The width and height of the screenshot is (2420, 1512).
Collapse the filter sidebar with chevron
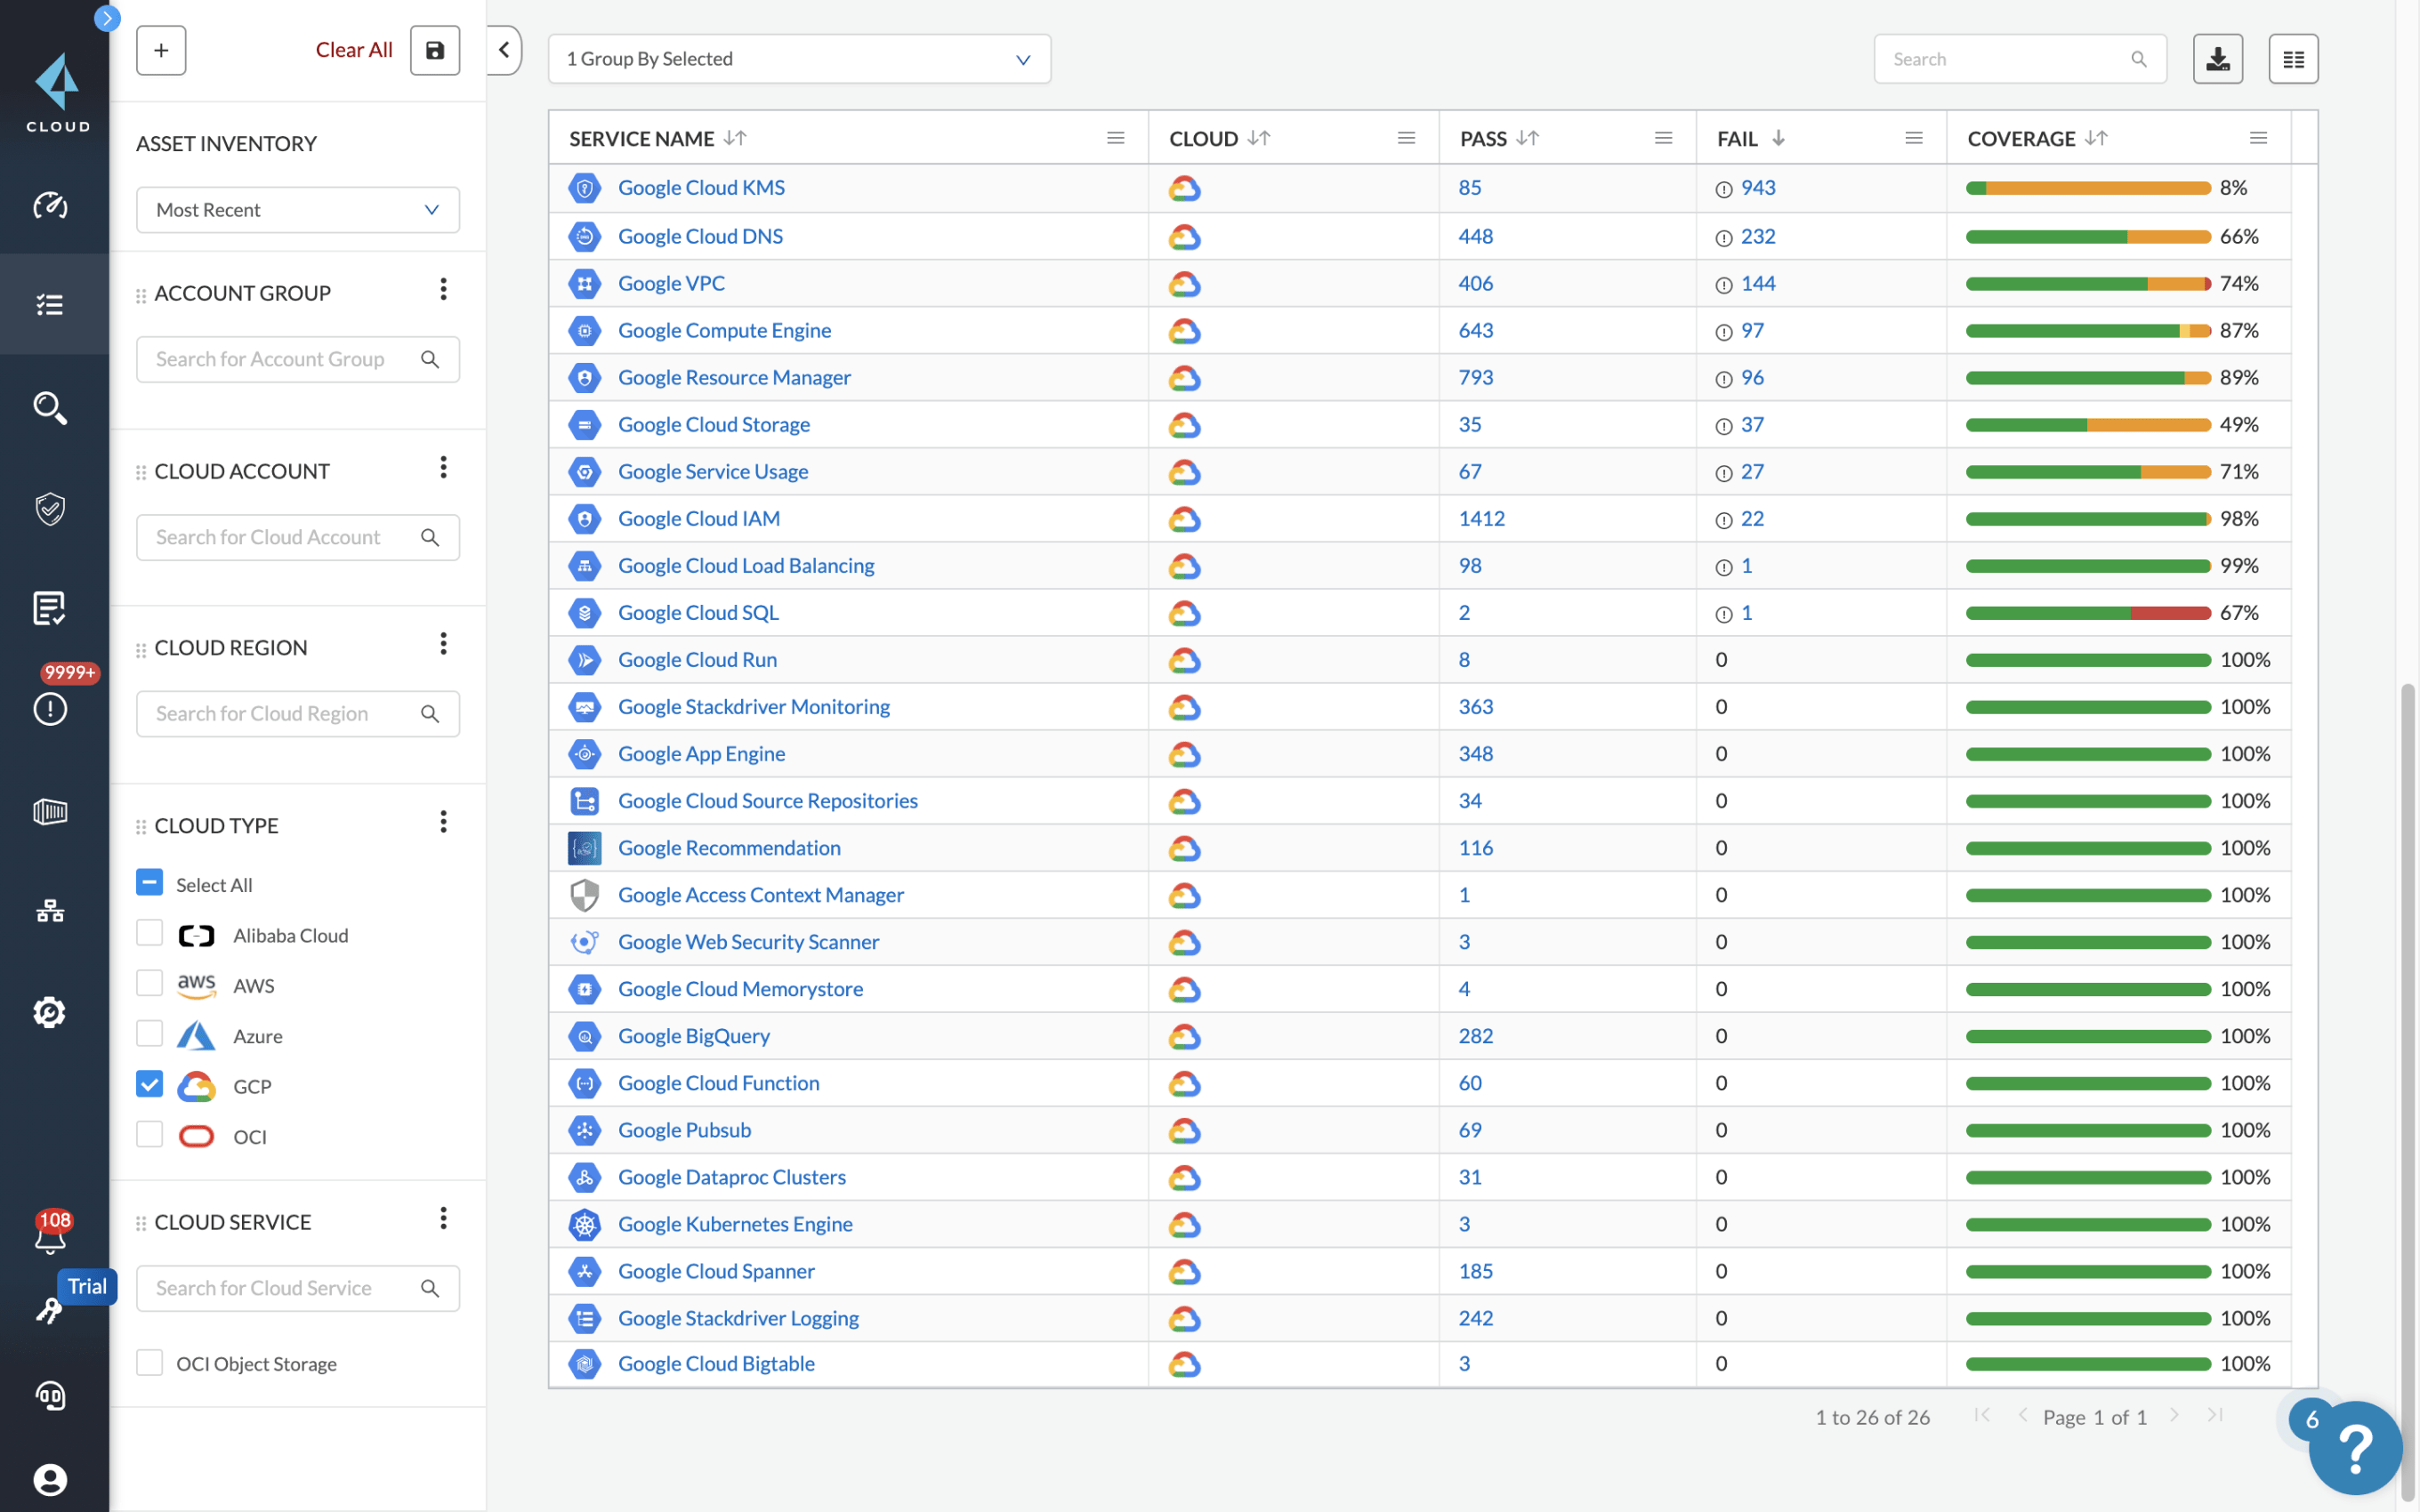504,50
